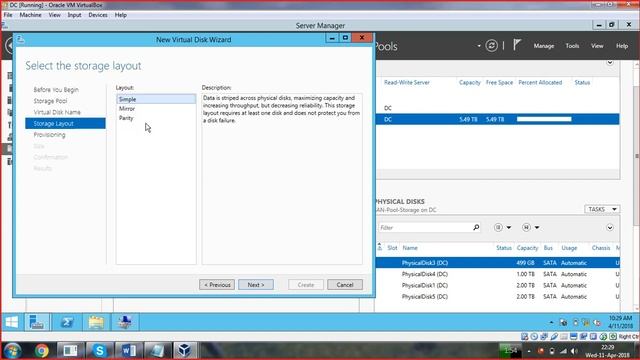This screenshot has height=360, width=640.
Task: Sort pools by Free Space column
Action: point(499,82)
